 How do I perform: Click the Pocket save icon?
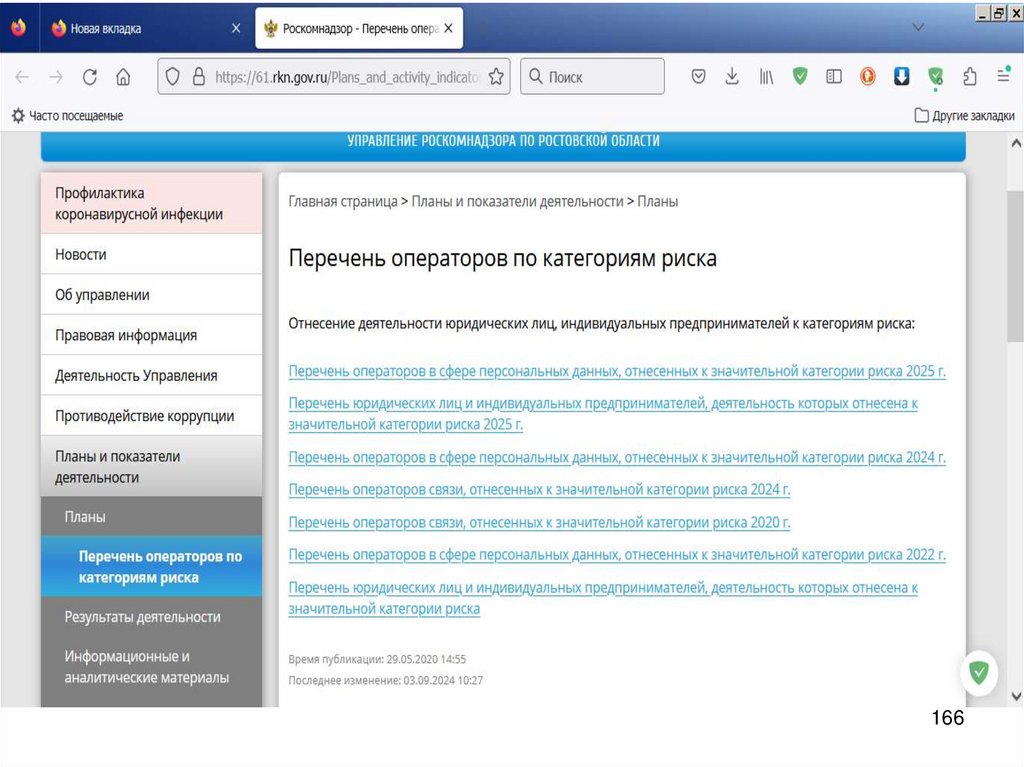pos(699,77)
